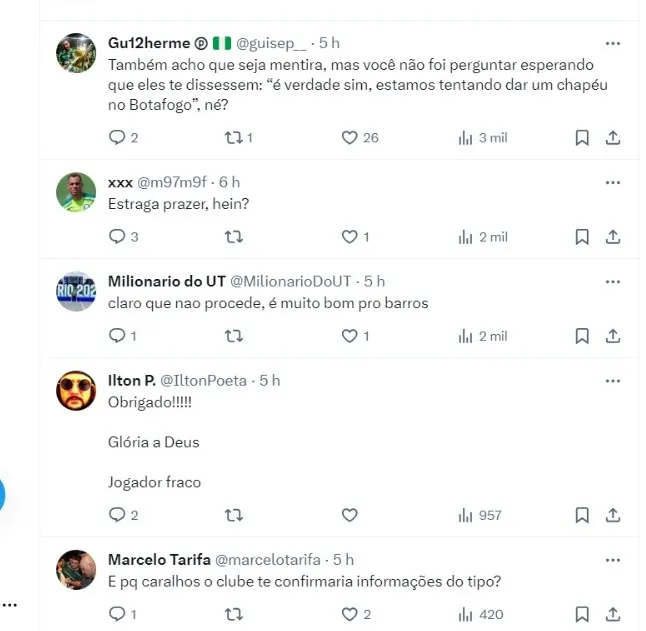Reply to Ilton P.'s tweet

[116, 516]
